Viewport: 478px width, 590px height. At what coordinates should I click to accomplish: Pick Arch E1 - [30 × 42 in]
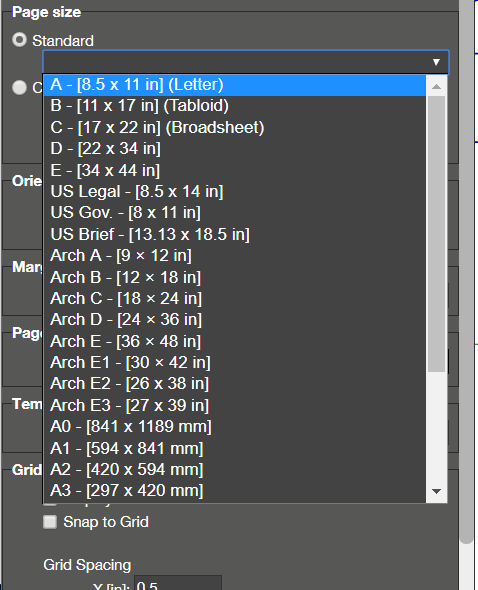235,362
